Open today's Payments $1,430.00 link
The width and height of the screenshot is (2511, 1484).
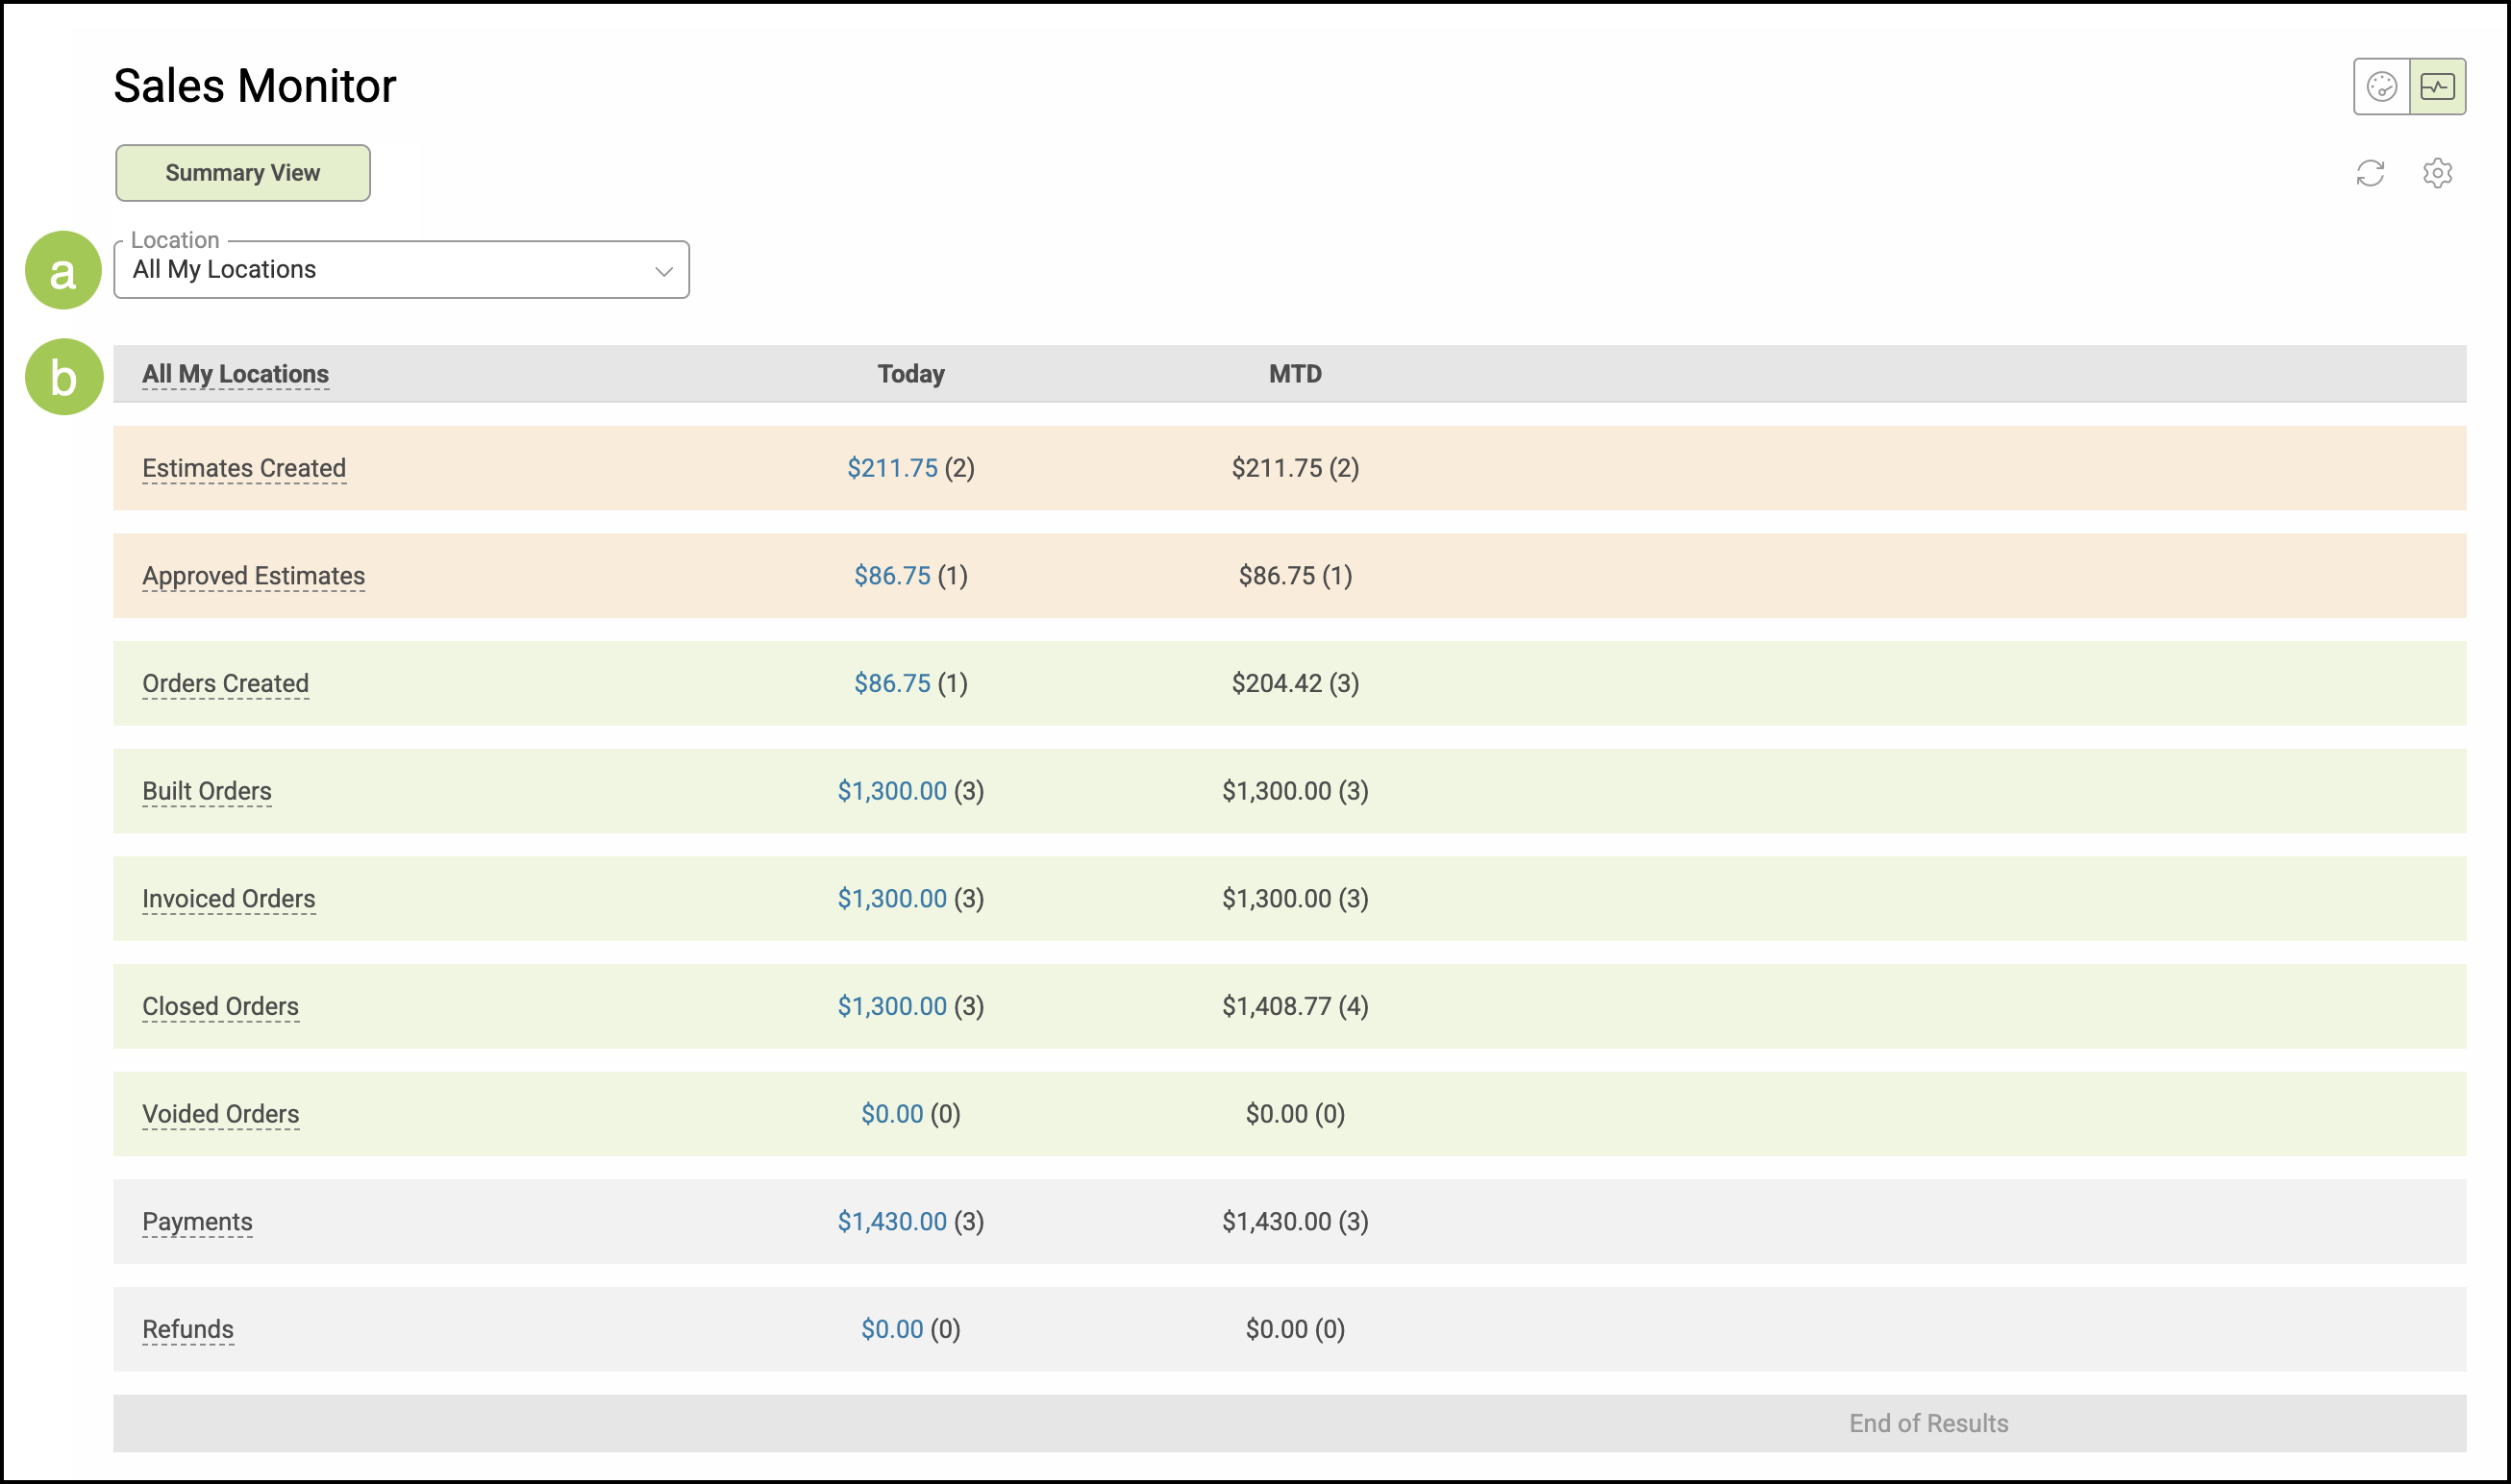pyautogui.click(x=891, y=1221)
